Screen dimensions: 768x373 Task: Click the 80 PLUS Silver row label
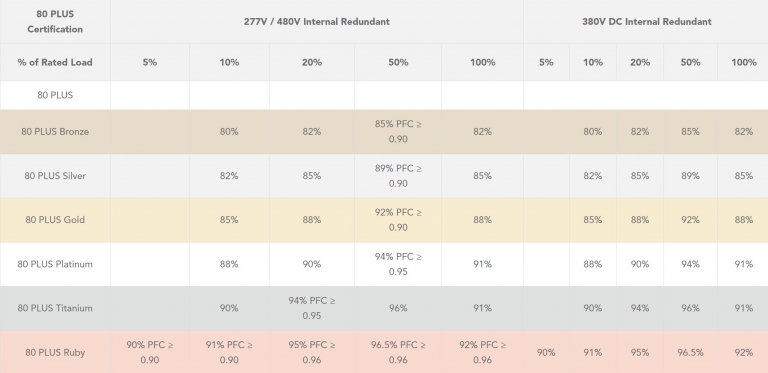coord(55,176)
